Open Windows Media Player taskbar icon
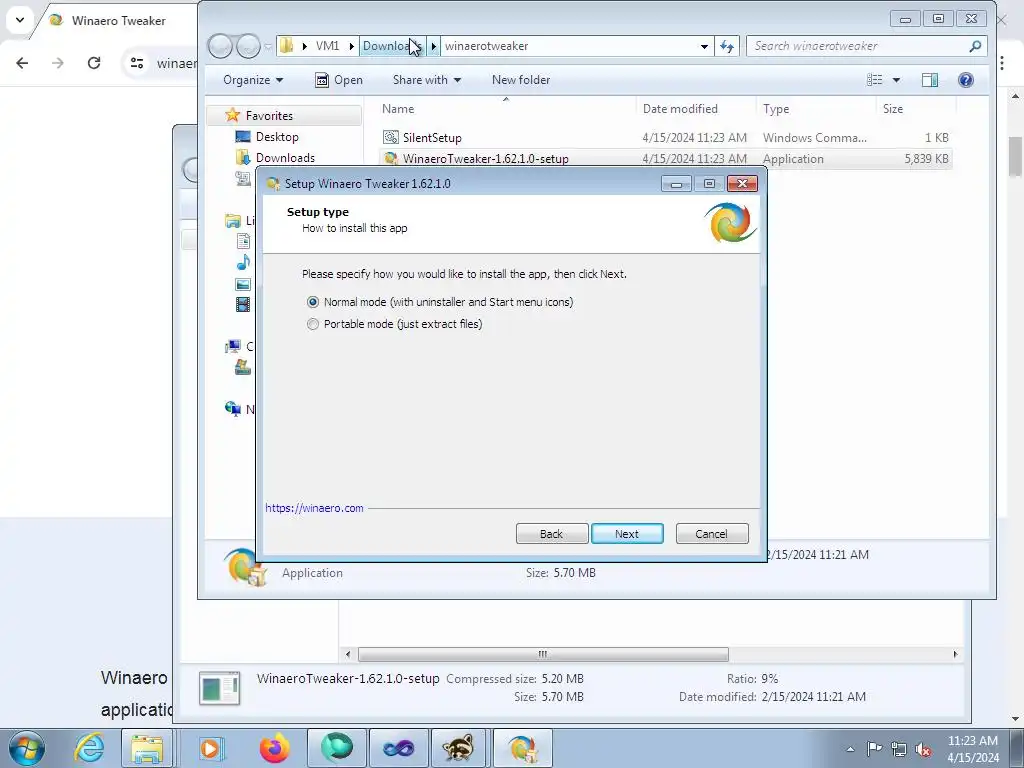 [210, 748]
